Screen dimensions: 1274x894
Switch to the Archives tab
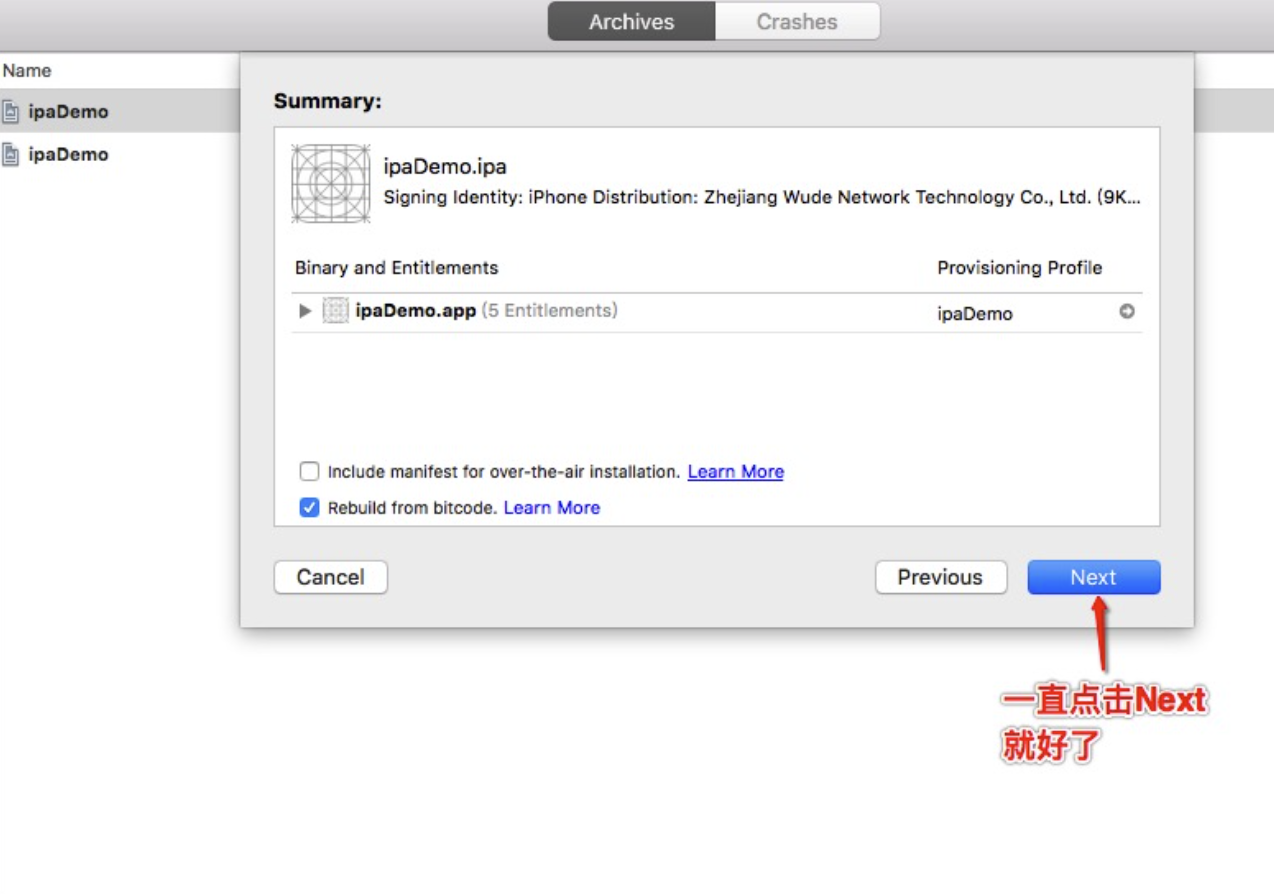tap(631, 21)
